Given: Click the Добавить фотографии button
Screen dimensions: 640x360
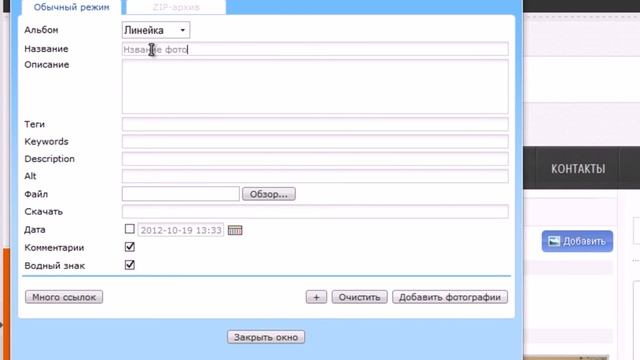Looking at the screenshot, I should (450, 297).
